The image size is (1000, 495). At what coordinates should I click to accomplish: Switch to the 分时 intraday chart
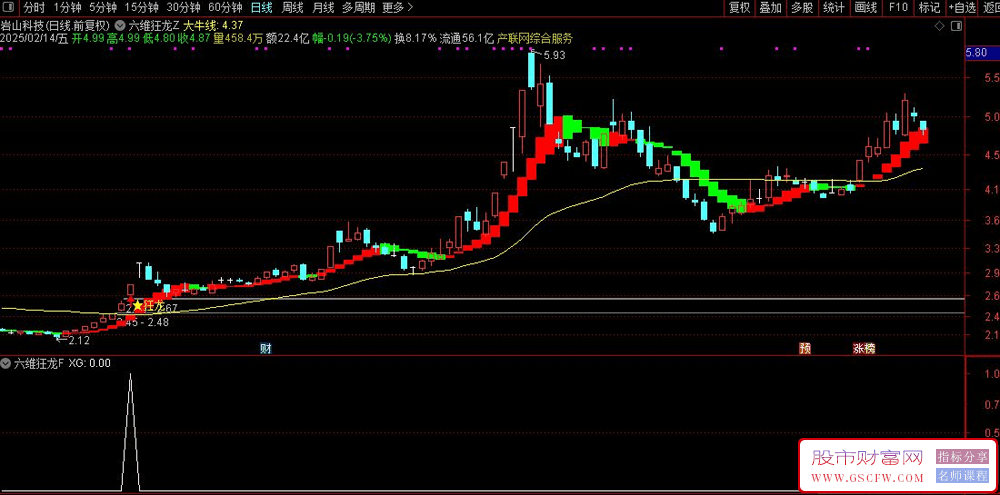coord(34,8)
